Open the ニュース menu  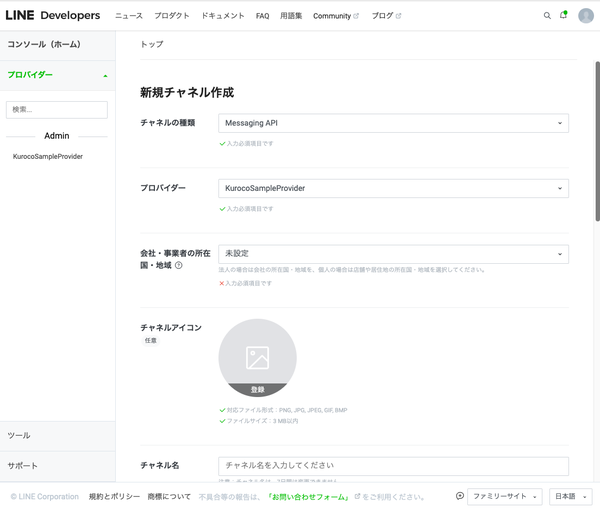(129, 16)
